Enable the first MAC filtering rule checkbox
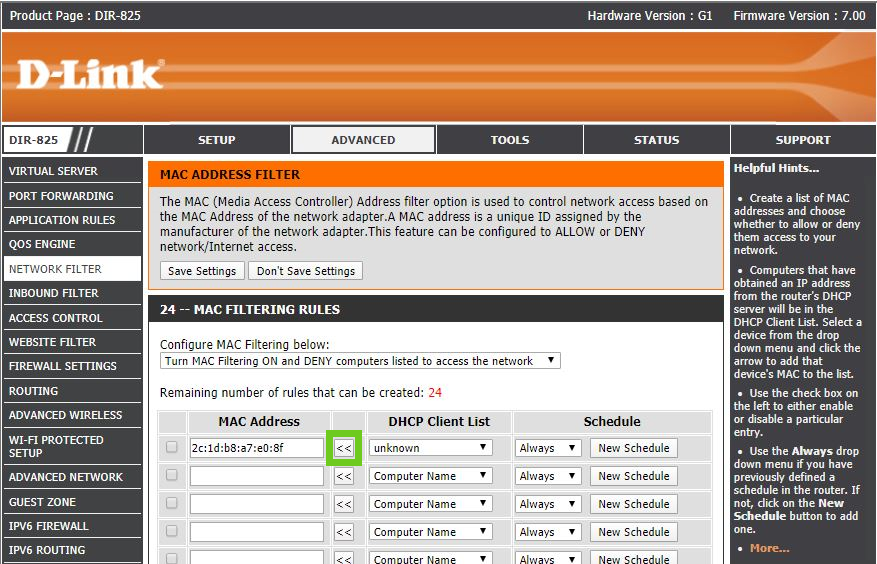The height and width of the screenshot is (564, 877). [172, 448]
